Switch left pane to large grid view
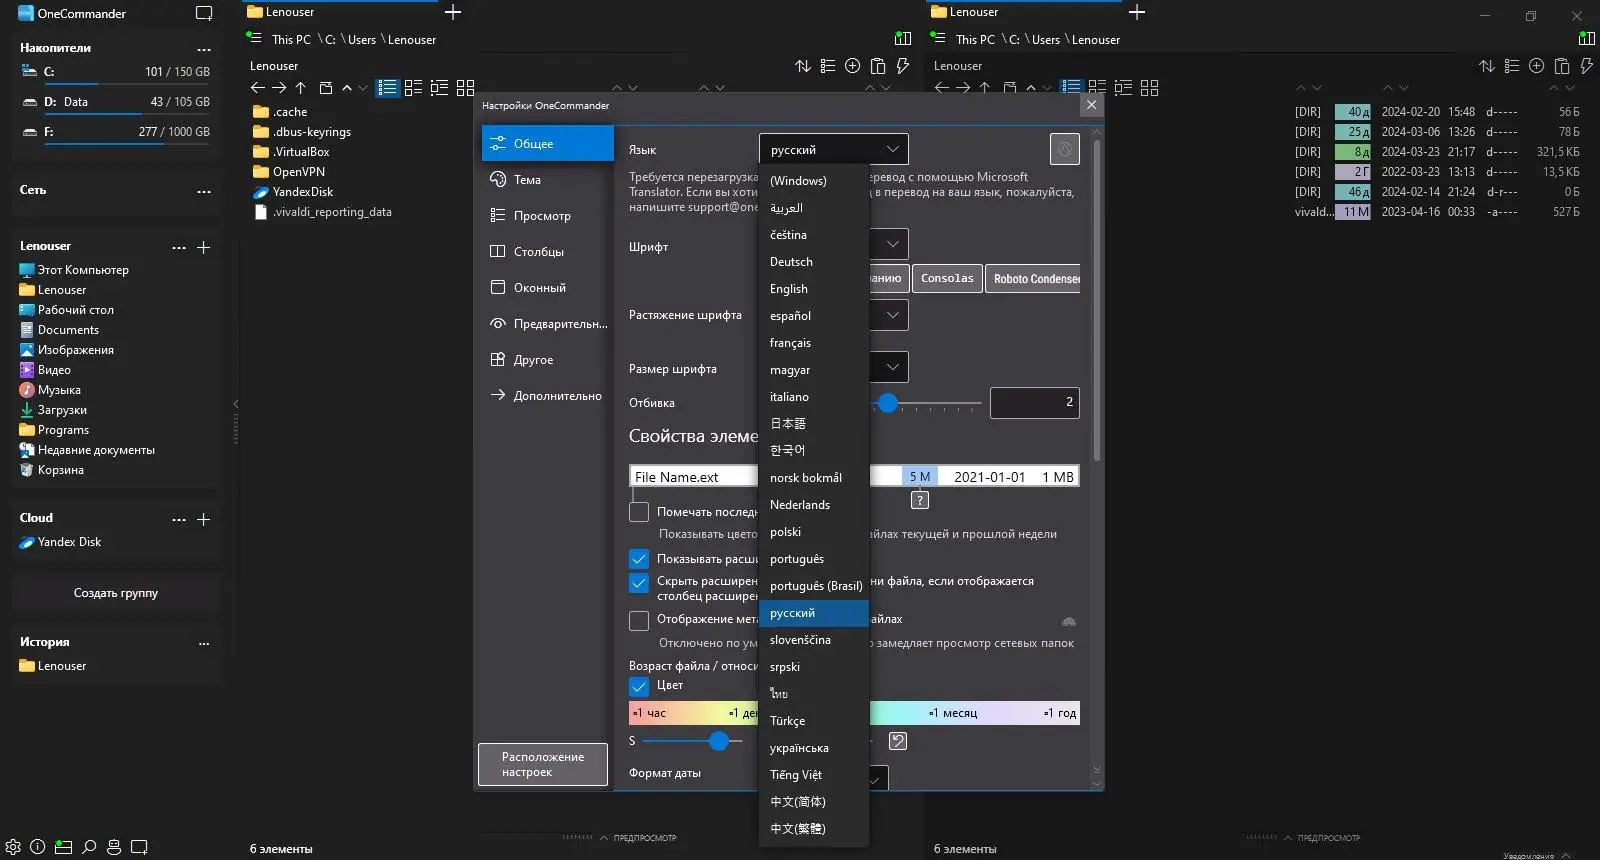Viewport: 1600px width, 860px height. point(465,88)
